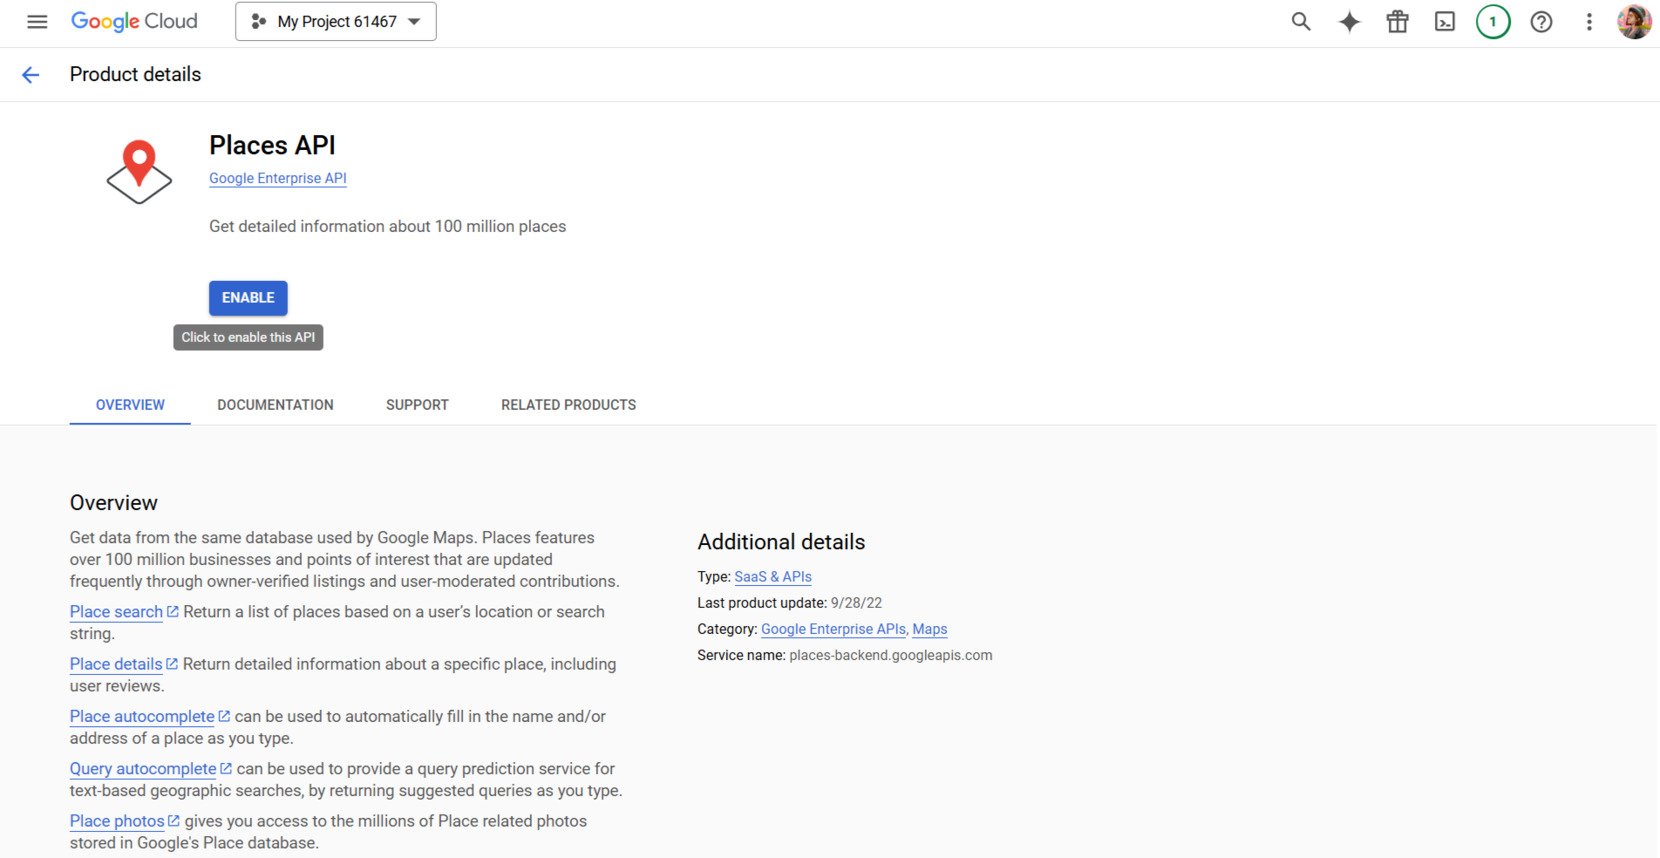Click the gift free trial icon
Viewport: 1660px width, 858px height.
coord(1397,21)
